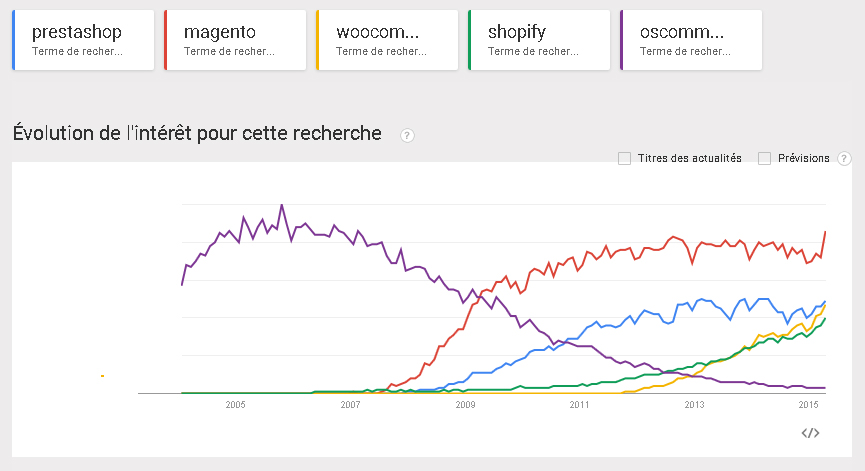Select the 2009 year label on the timeline
Viewport: 865px width, 471px height.
[x=465, y=405]
